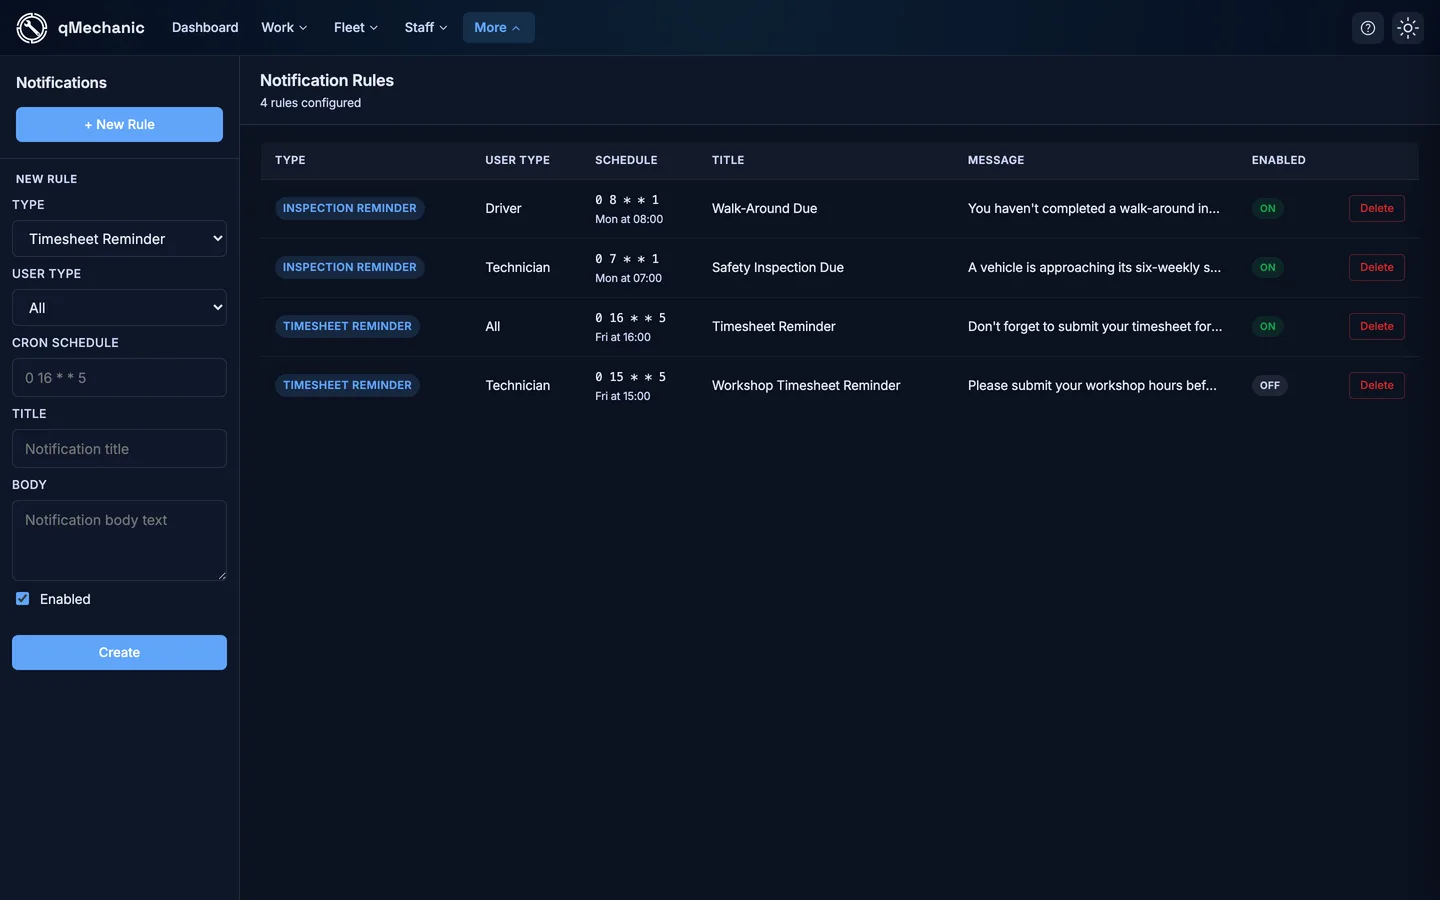Click the '0 15 * * 5' schedule cell
The width and height of the screenshot is (1440, 900).
coord(630,386)
